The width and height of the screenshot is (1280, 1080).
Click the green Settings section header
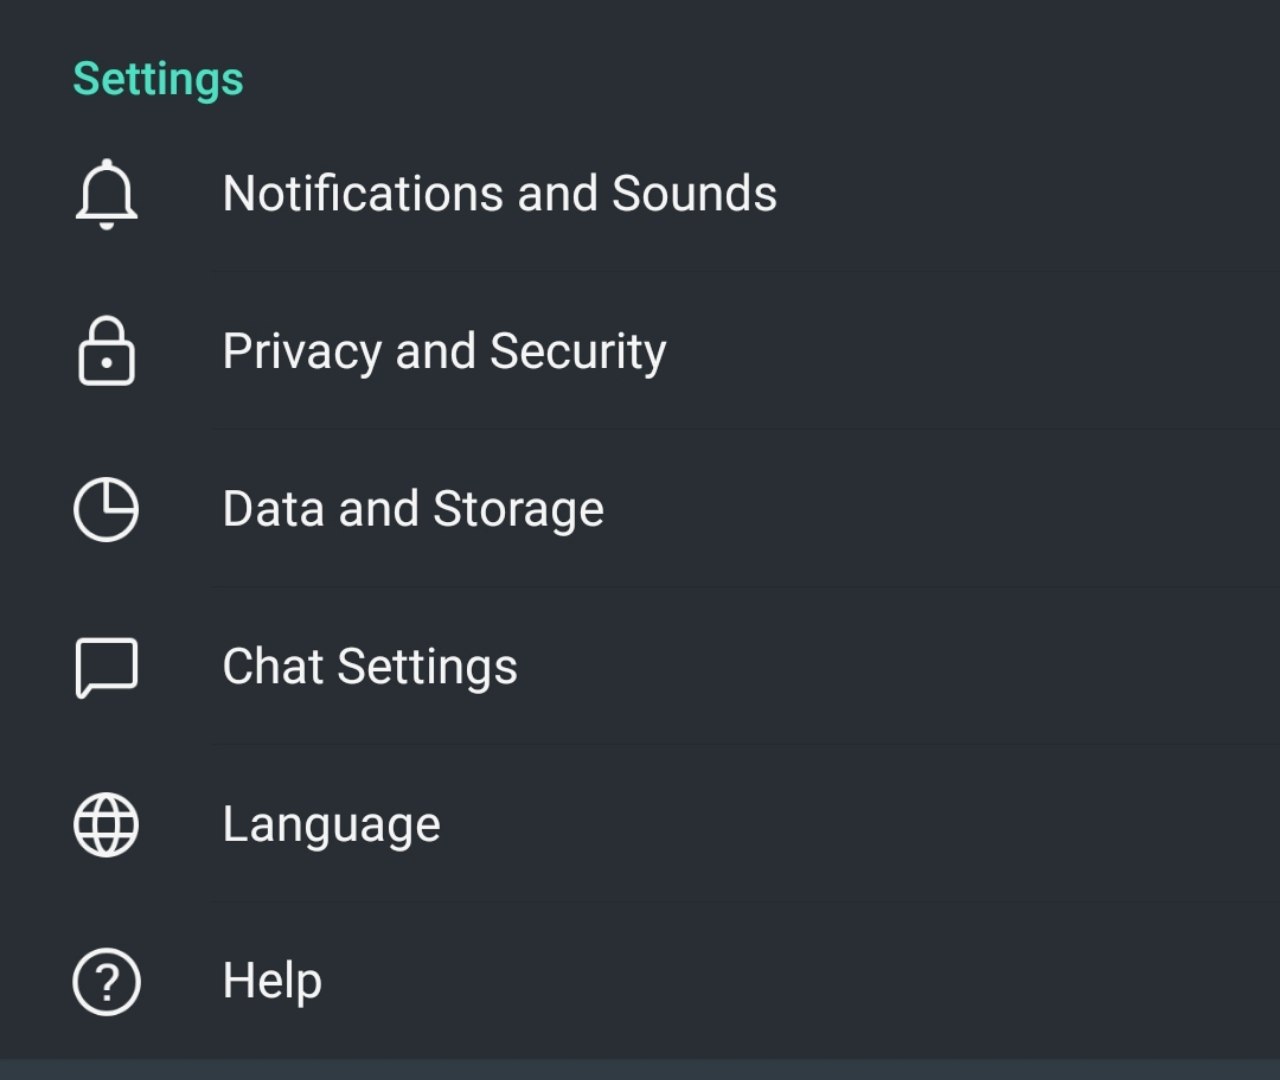coord(158,79)
